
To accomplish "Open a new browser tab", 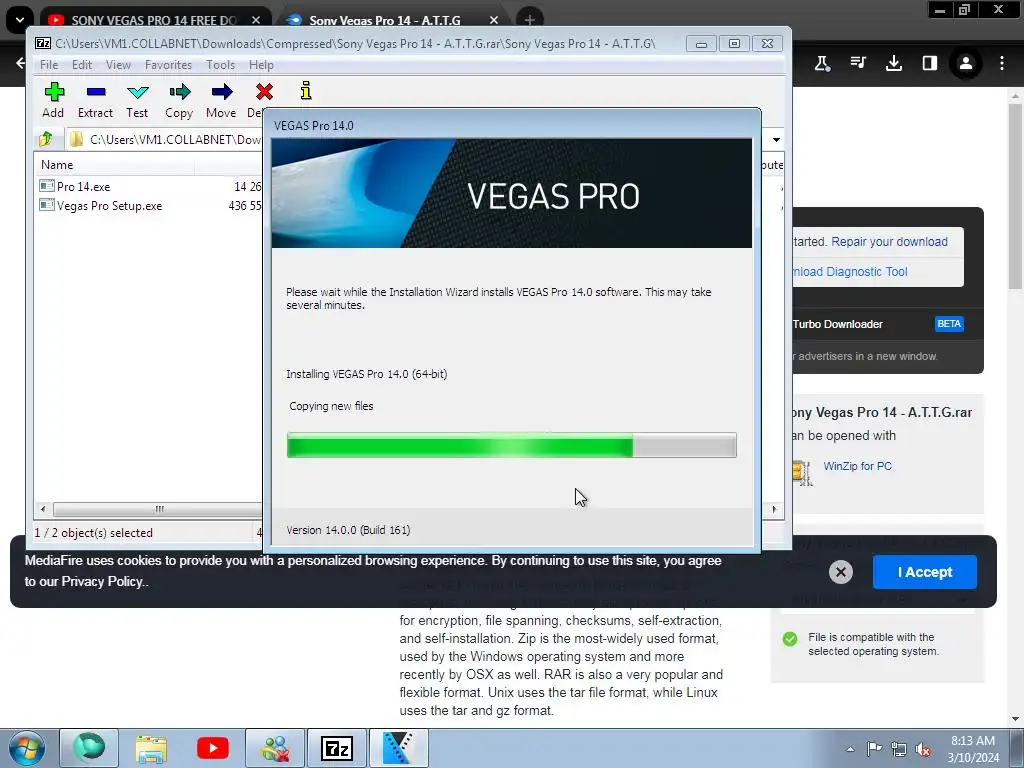I will [x=530, y=20].
